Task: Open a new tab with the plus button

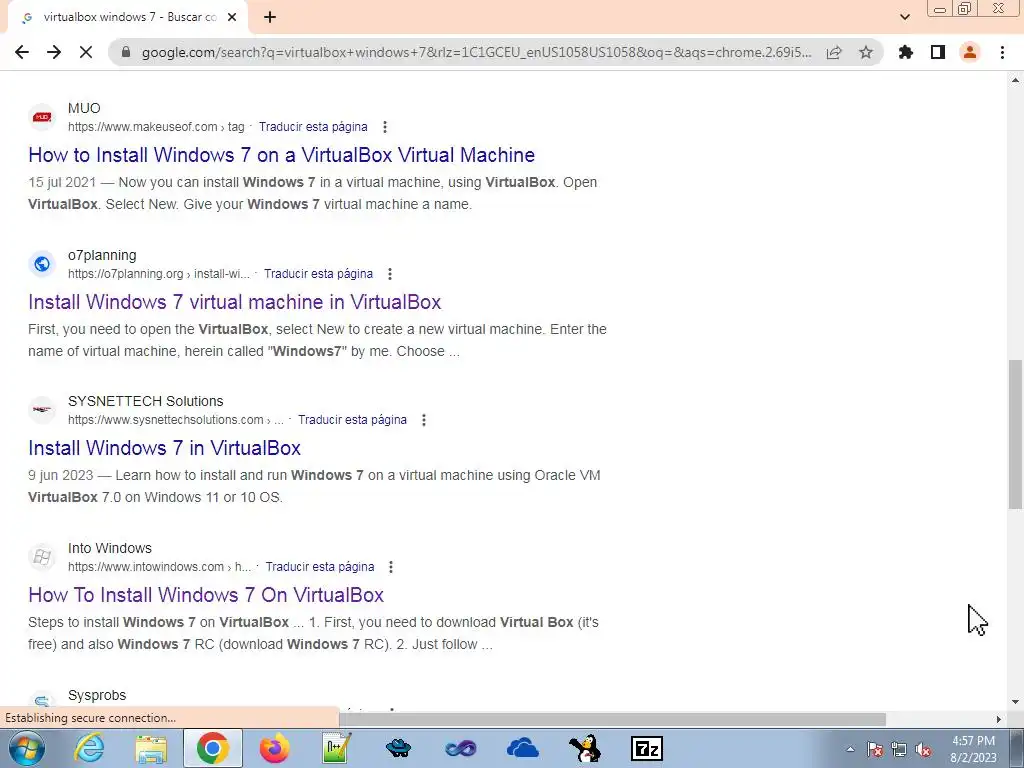Action: 270,18
